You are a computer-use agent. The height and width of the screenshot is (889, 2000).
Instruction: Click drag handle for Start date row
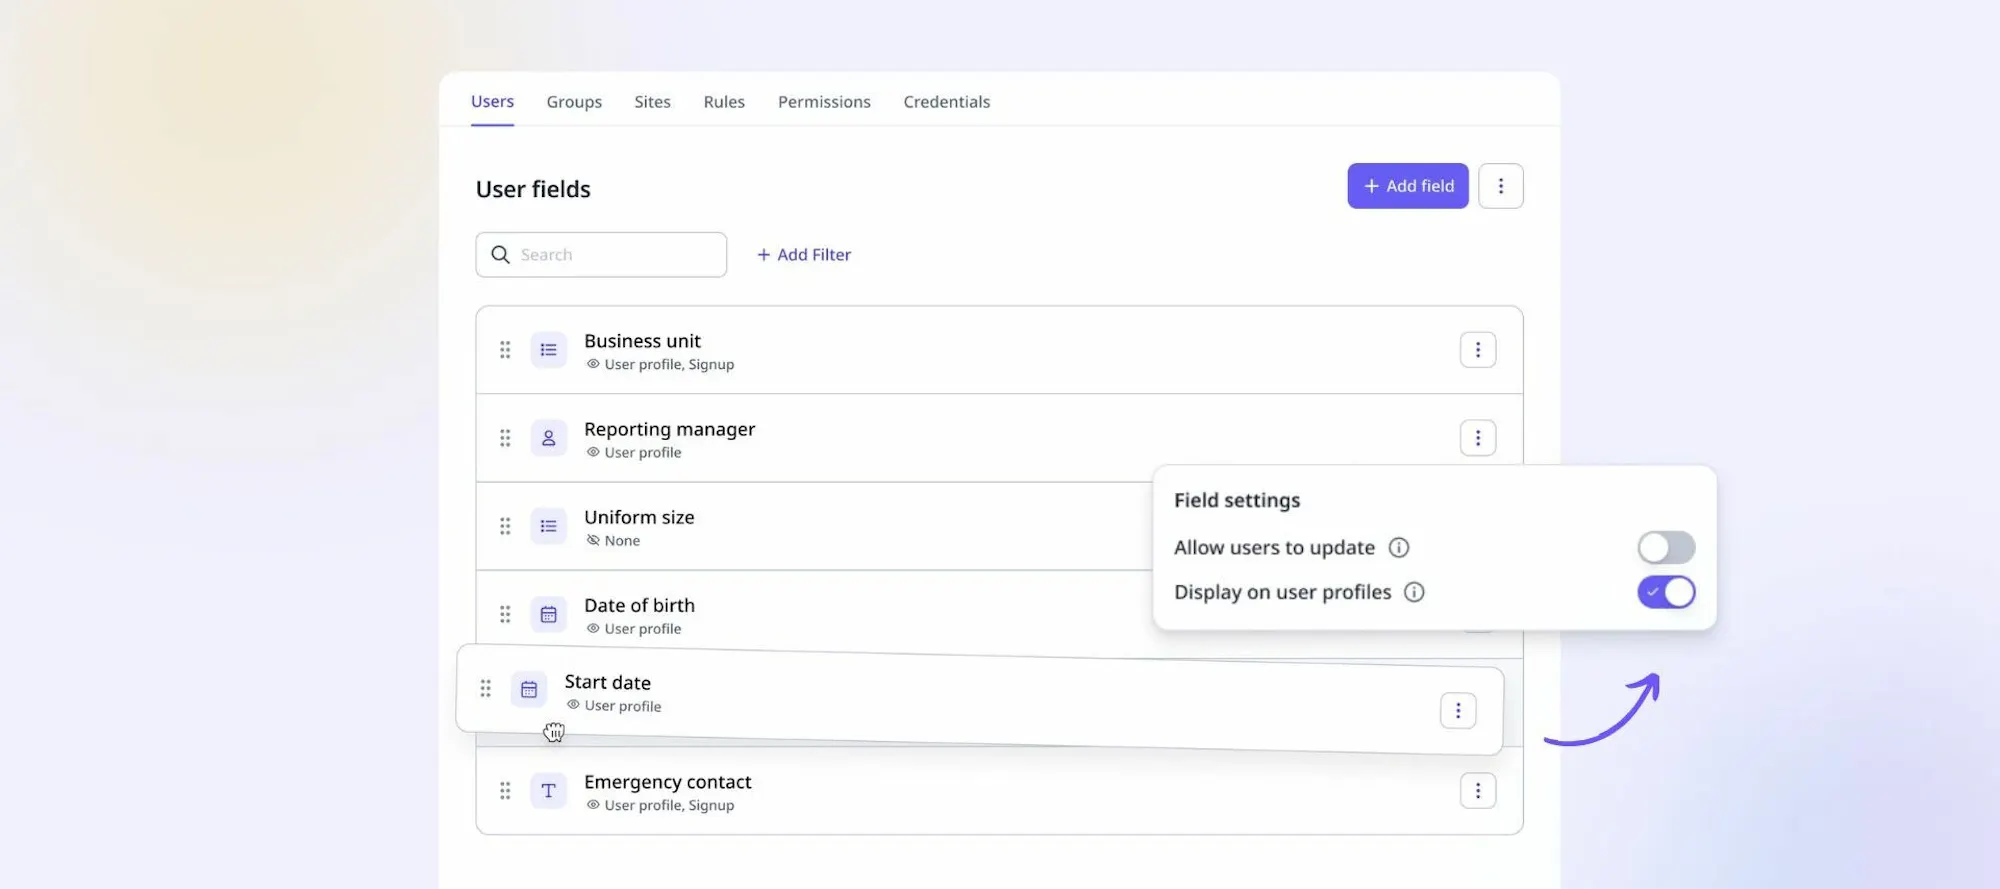coord(485,688)
